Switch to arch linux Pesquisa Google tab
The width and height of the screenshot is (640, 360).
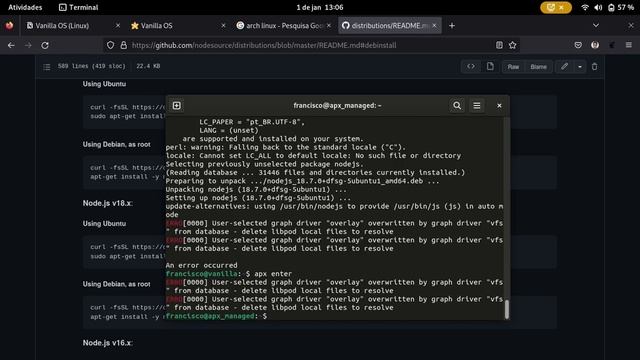point(284,26)
